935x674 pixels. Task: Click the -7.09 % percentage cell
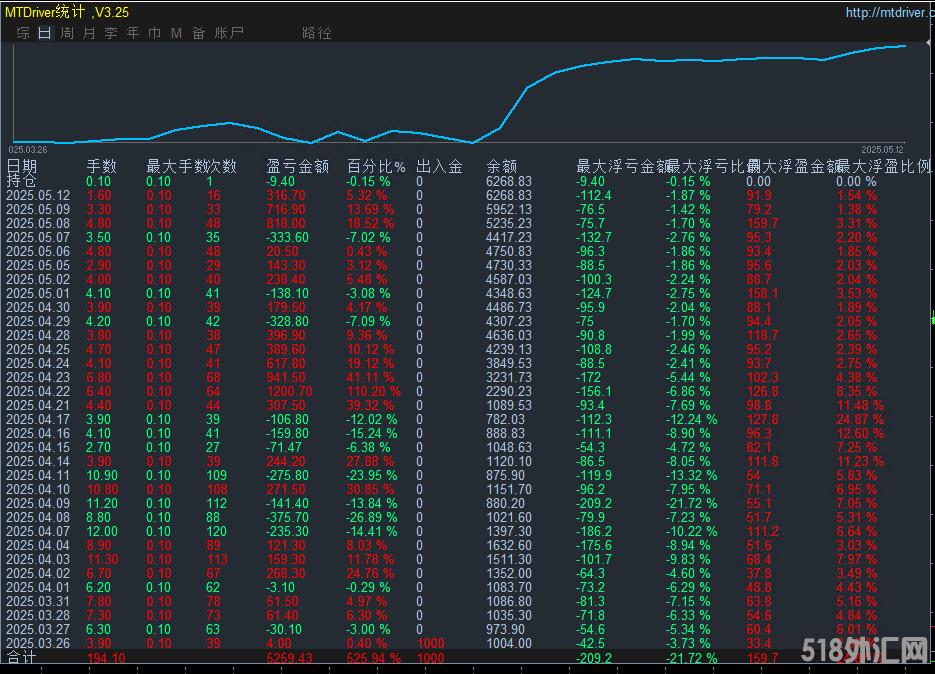[x=369, y=321]
